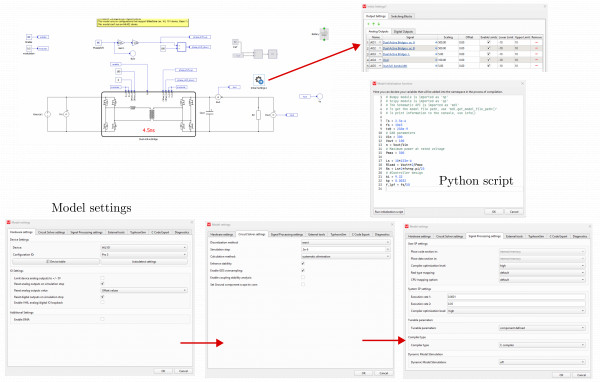Open the AO1 name dropdown in HIL settings
The height and width of the screenshot is (382, 600).
[376, 42]
